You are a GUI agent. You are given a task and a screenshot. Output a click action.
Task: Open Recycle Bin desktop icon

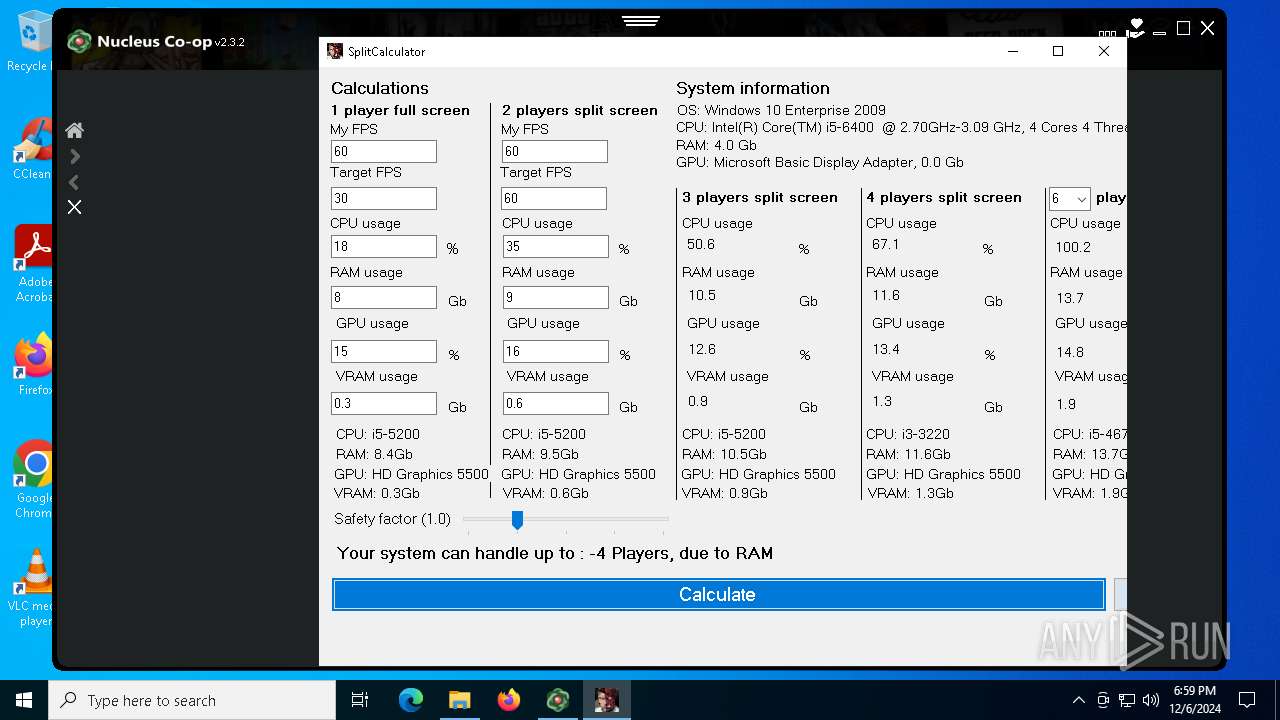[x=33, y=41]
